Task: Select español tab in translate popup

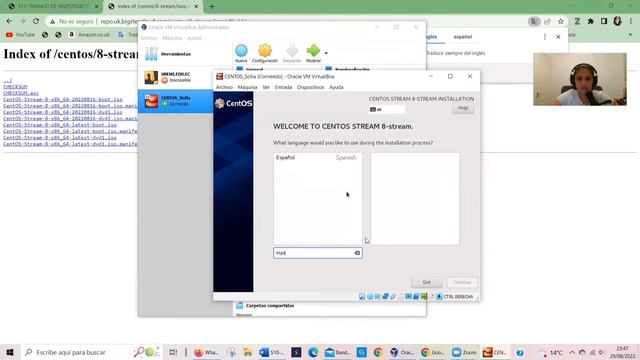Action: [463, 37]
